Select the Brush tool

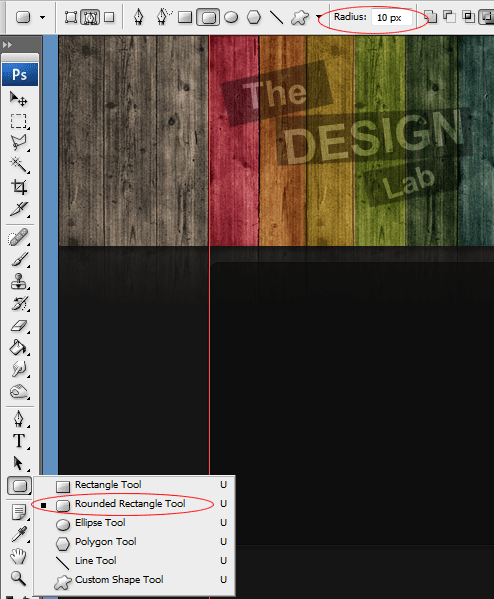[19, 259]
